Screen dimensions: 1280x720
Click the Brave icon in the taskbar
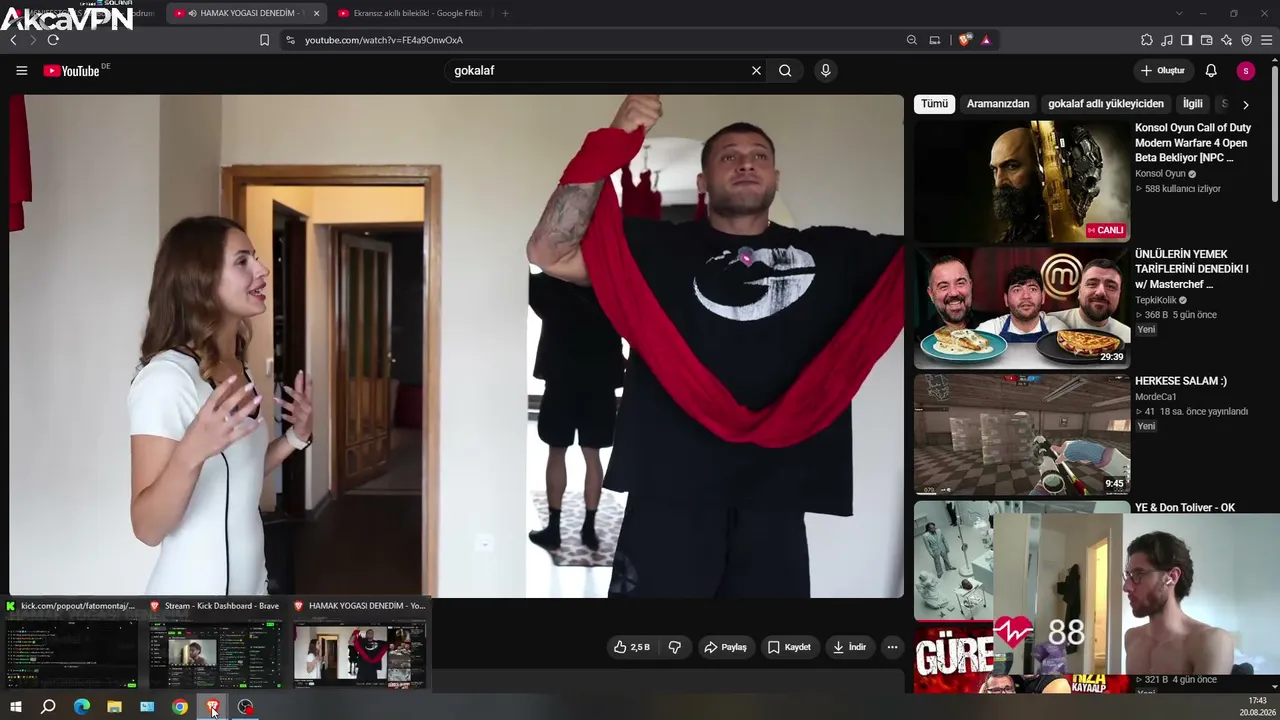coord(213,707)
